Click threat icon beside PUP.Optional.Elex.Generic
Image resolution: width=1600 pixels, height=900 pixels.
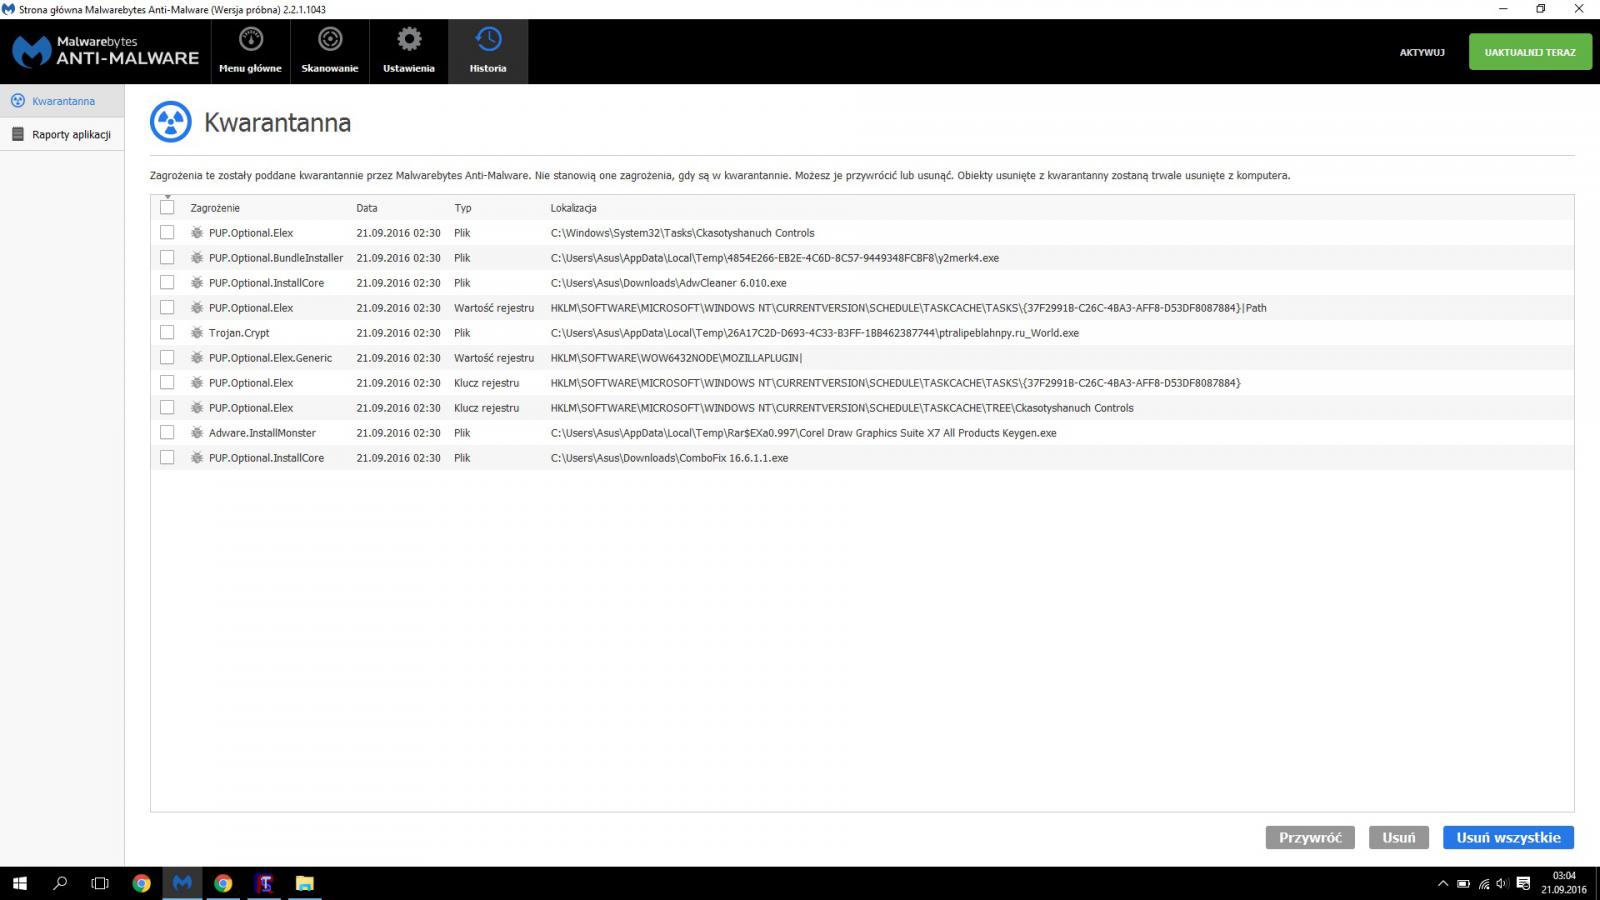[197, 358]
